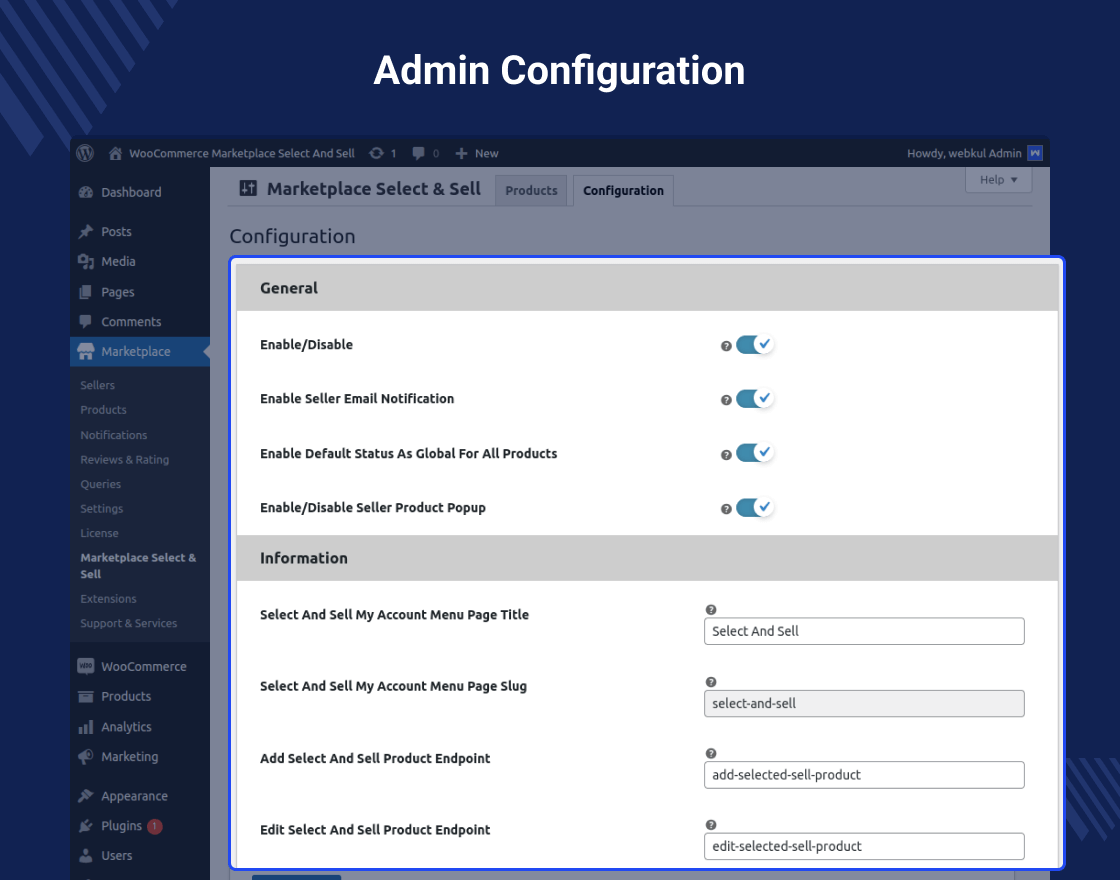
Task: Click the Comments icon in sidebar
Action: click(86, 321)
